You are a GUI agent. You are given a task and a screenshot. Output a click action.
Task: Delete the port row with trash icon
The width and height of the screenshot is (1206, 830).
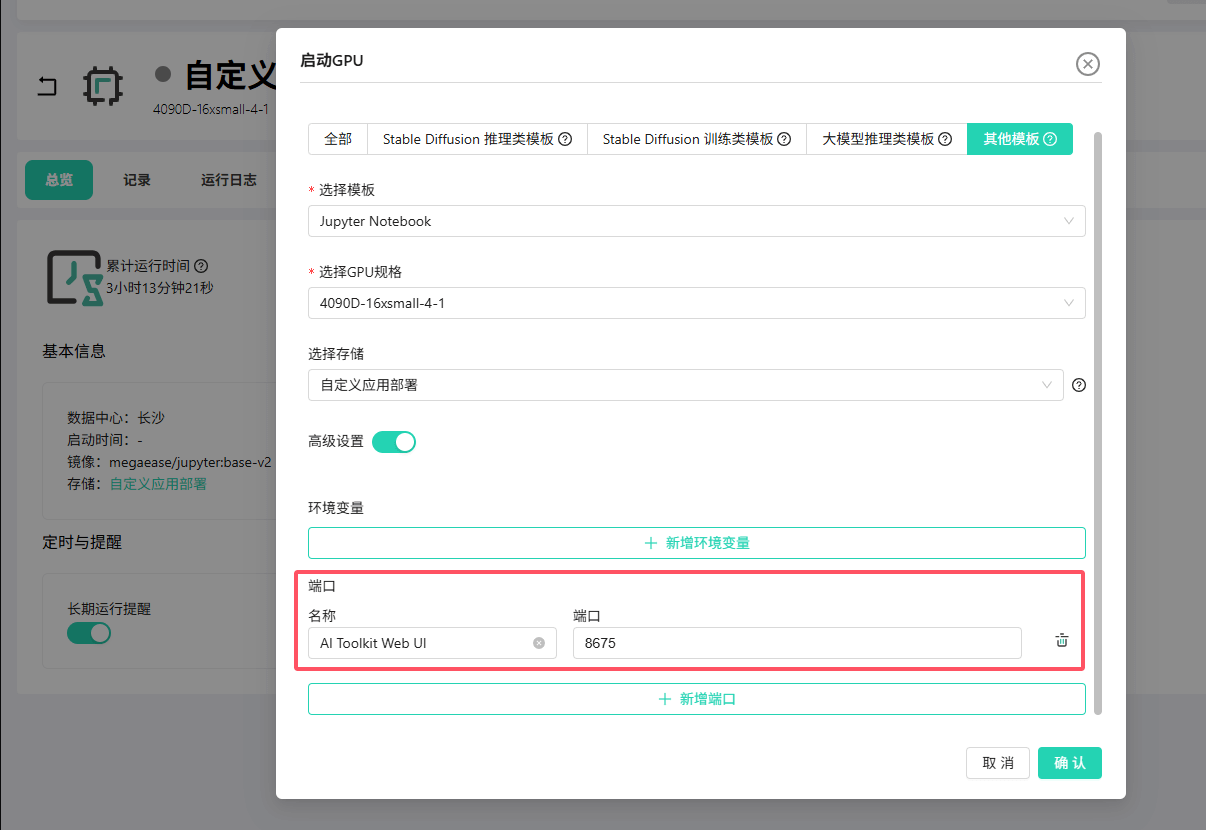[1062, 641]
